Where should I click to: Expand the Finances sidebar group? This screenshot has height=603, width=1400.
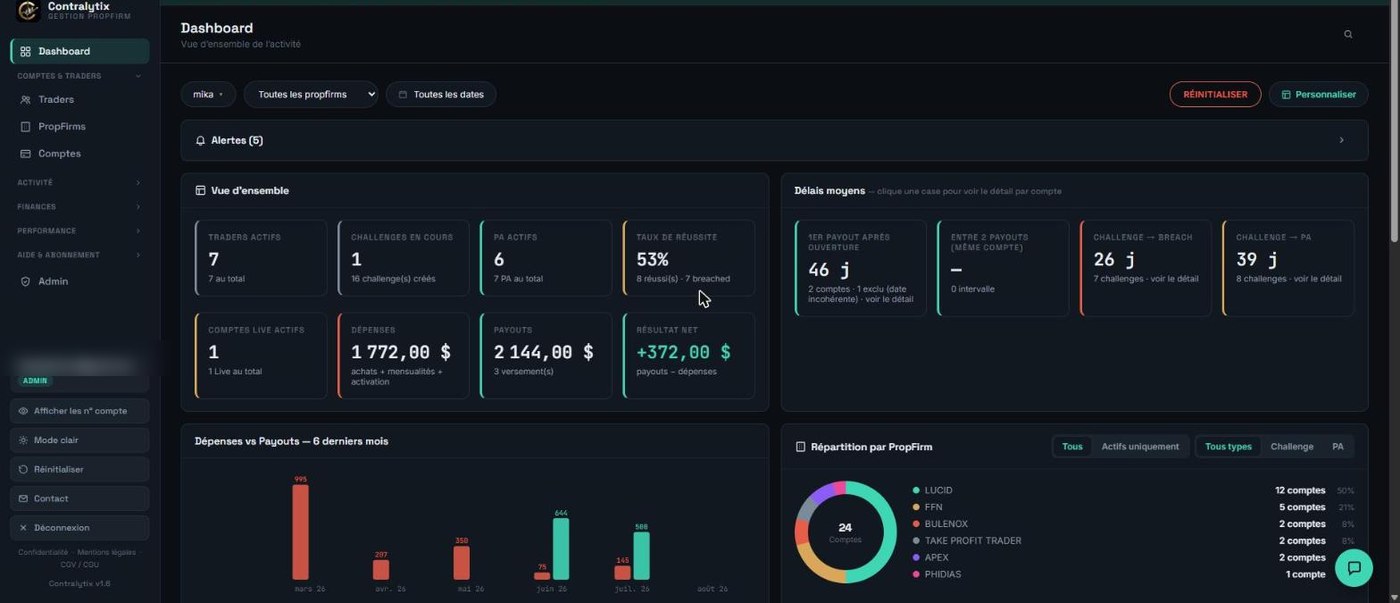pyautogui.click(x=80, y=207)
